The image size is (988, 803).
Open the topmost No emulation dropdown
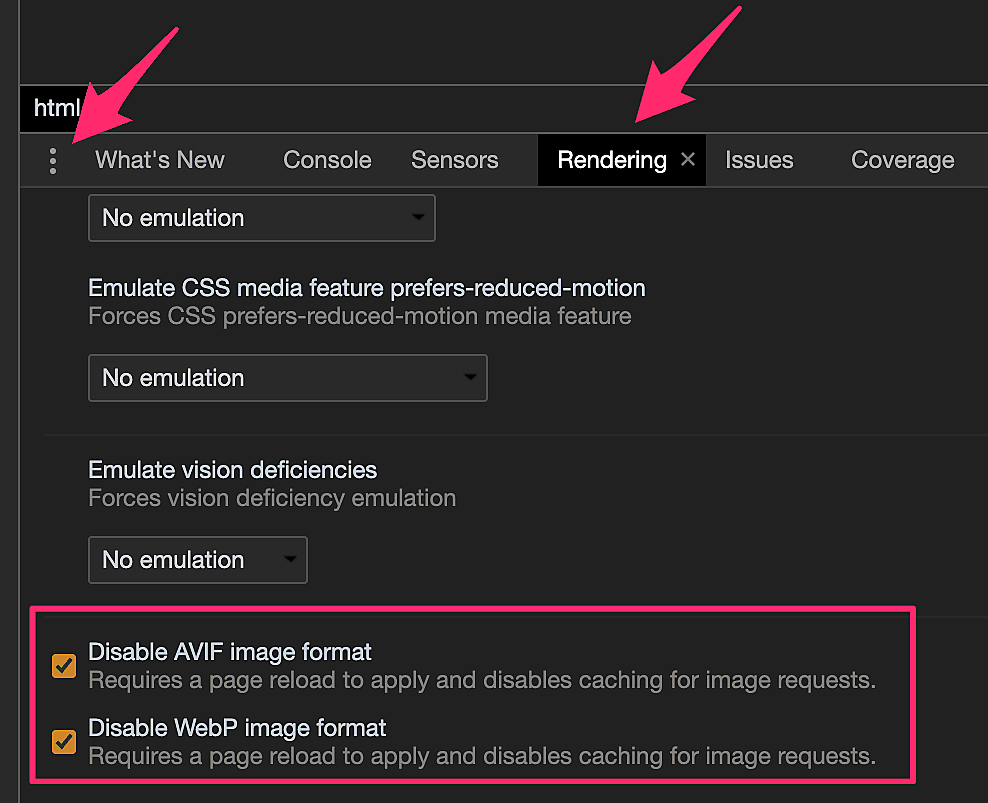pos(261,218)
